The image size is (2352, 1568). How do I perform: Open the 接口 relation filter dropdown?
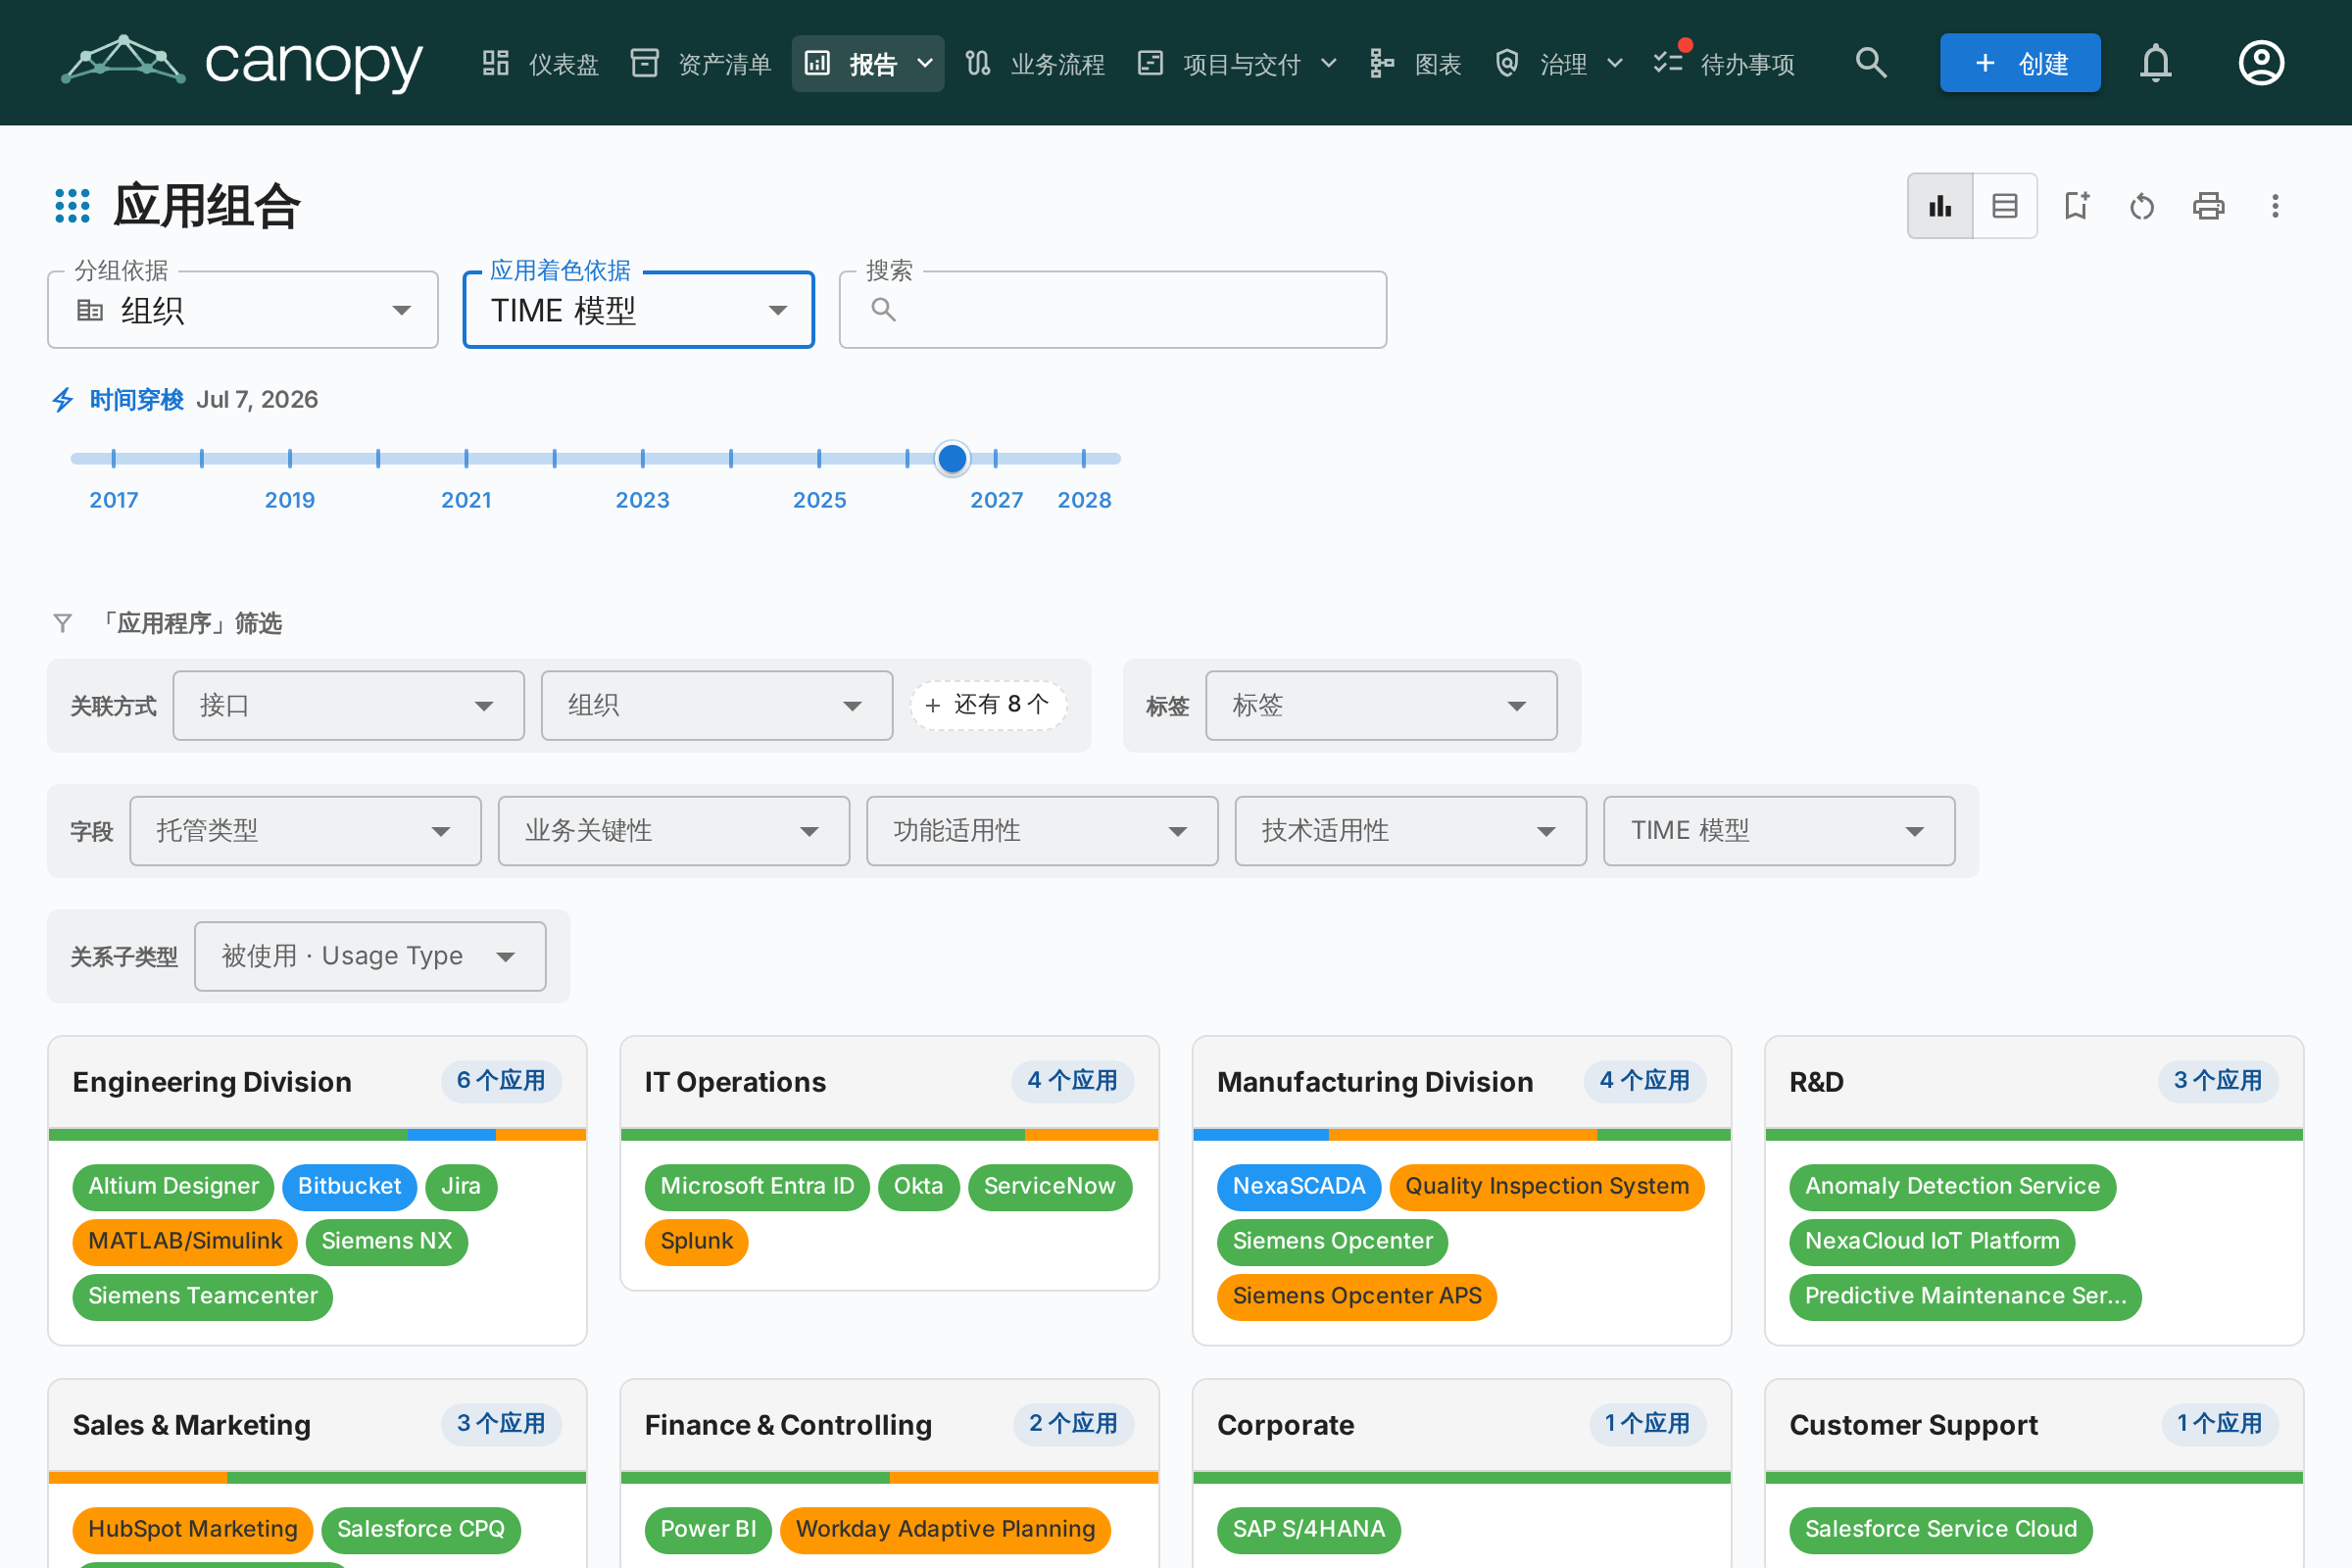(x=349, y=706)
